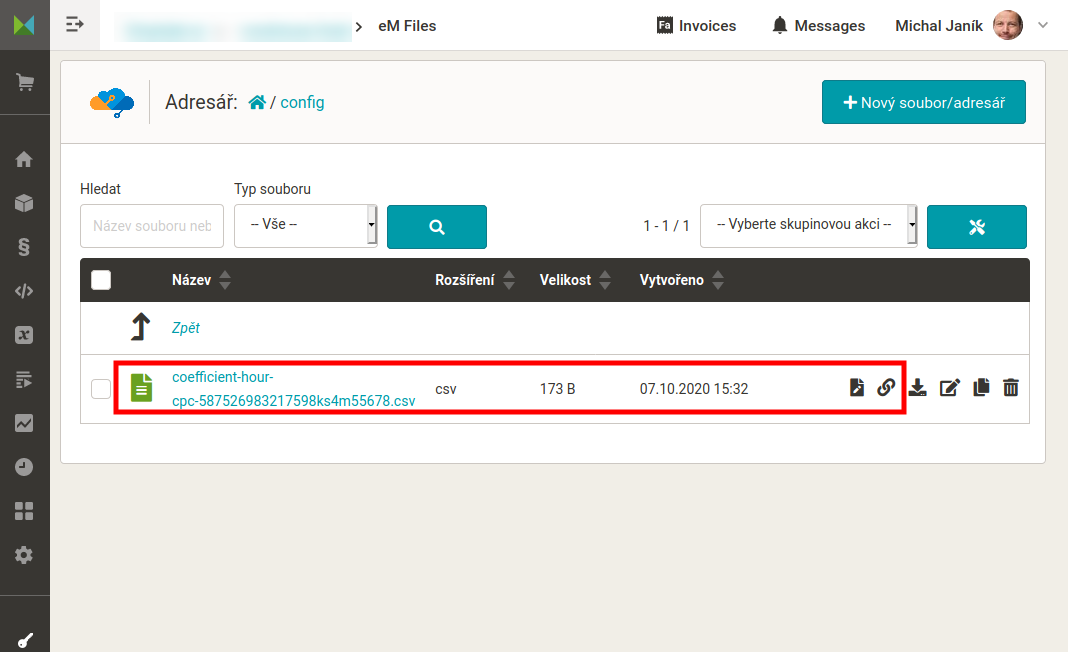Delete the file using the trash icon
1068x652 pixels.
pyautogui.click(x=1011, y=388)
